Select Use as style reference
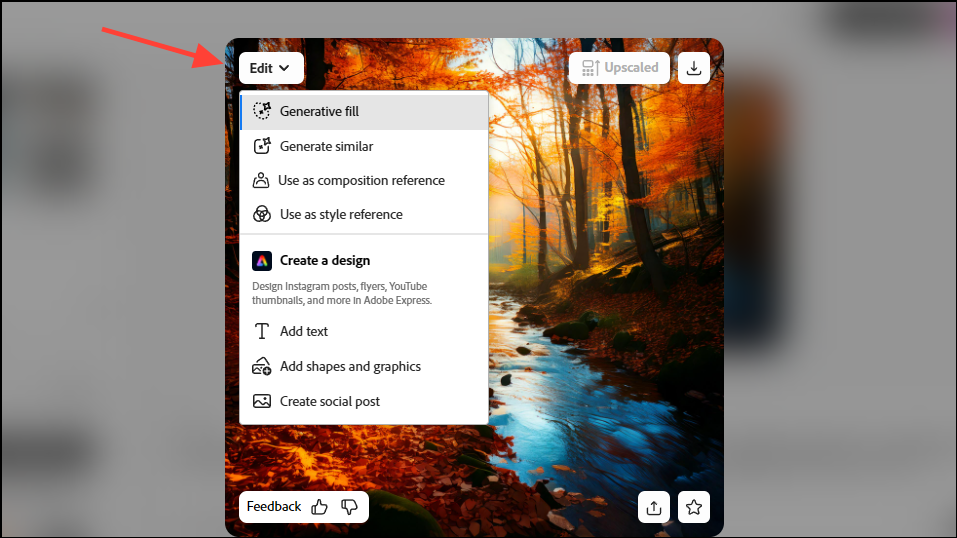Viewport: 957px width, 538px height. click(x=364, y=214)
